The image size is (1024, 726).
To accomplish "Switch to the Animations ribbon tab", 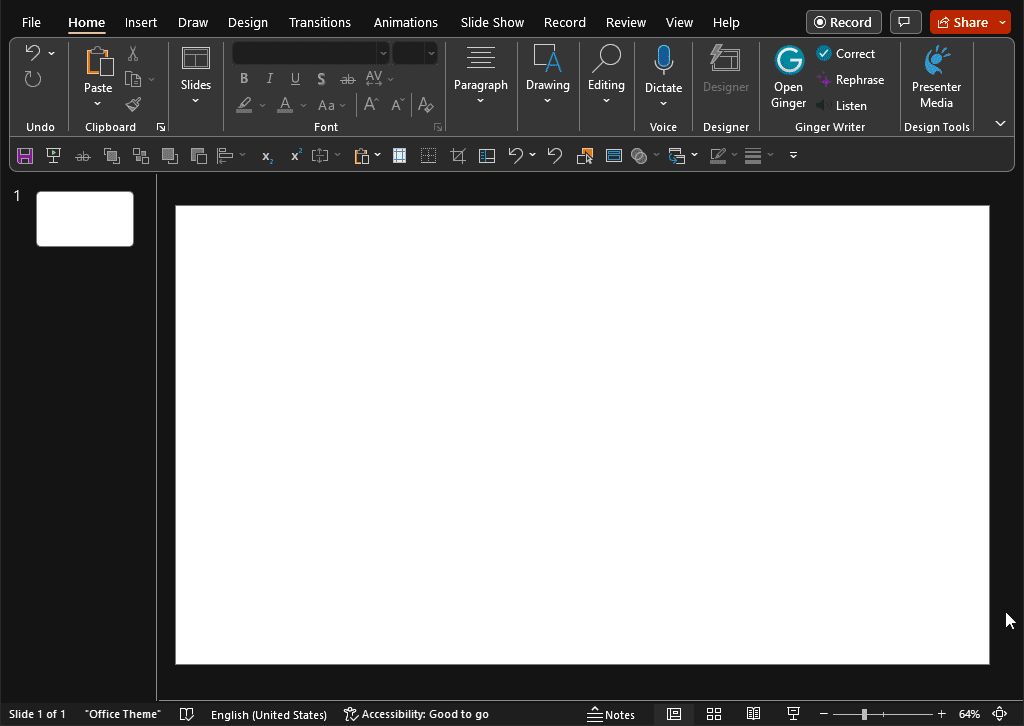I will [x=405, y=22].
